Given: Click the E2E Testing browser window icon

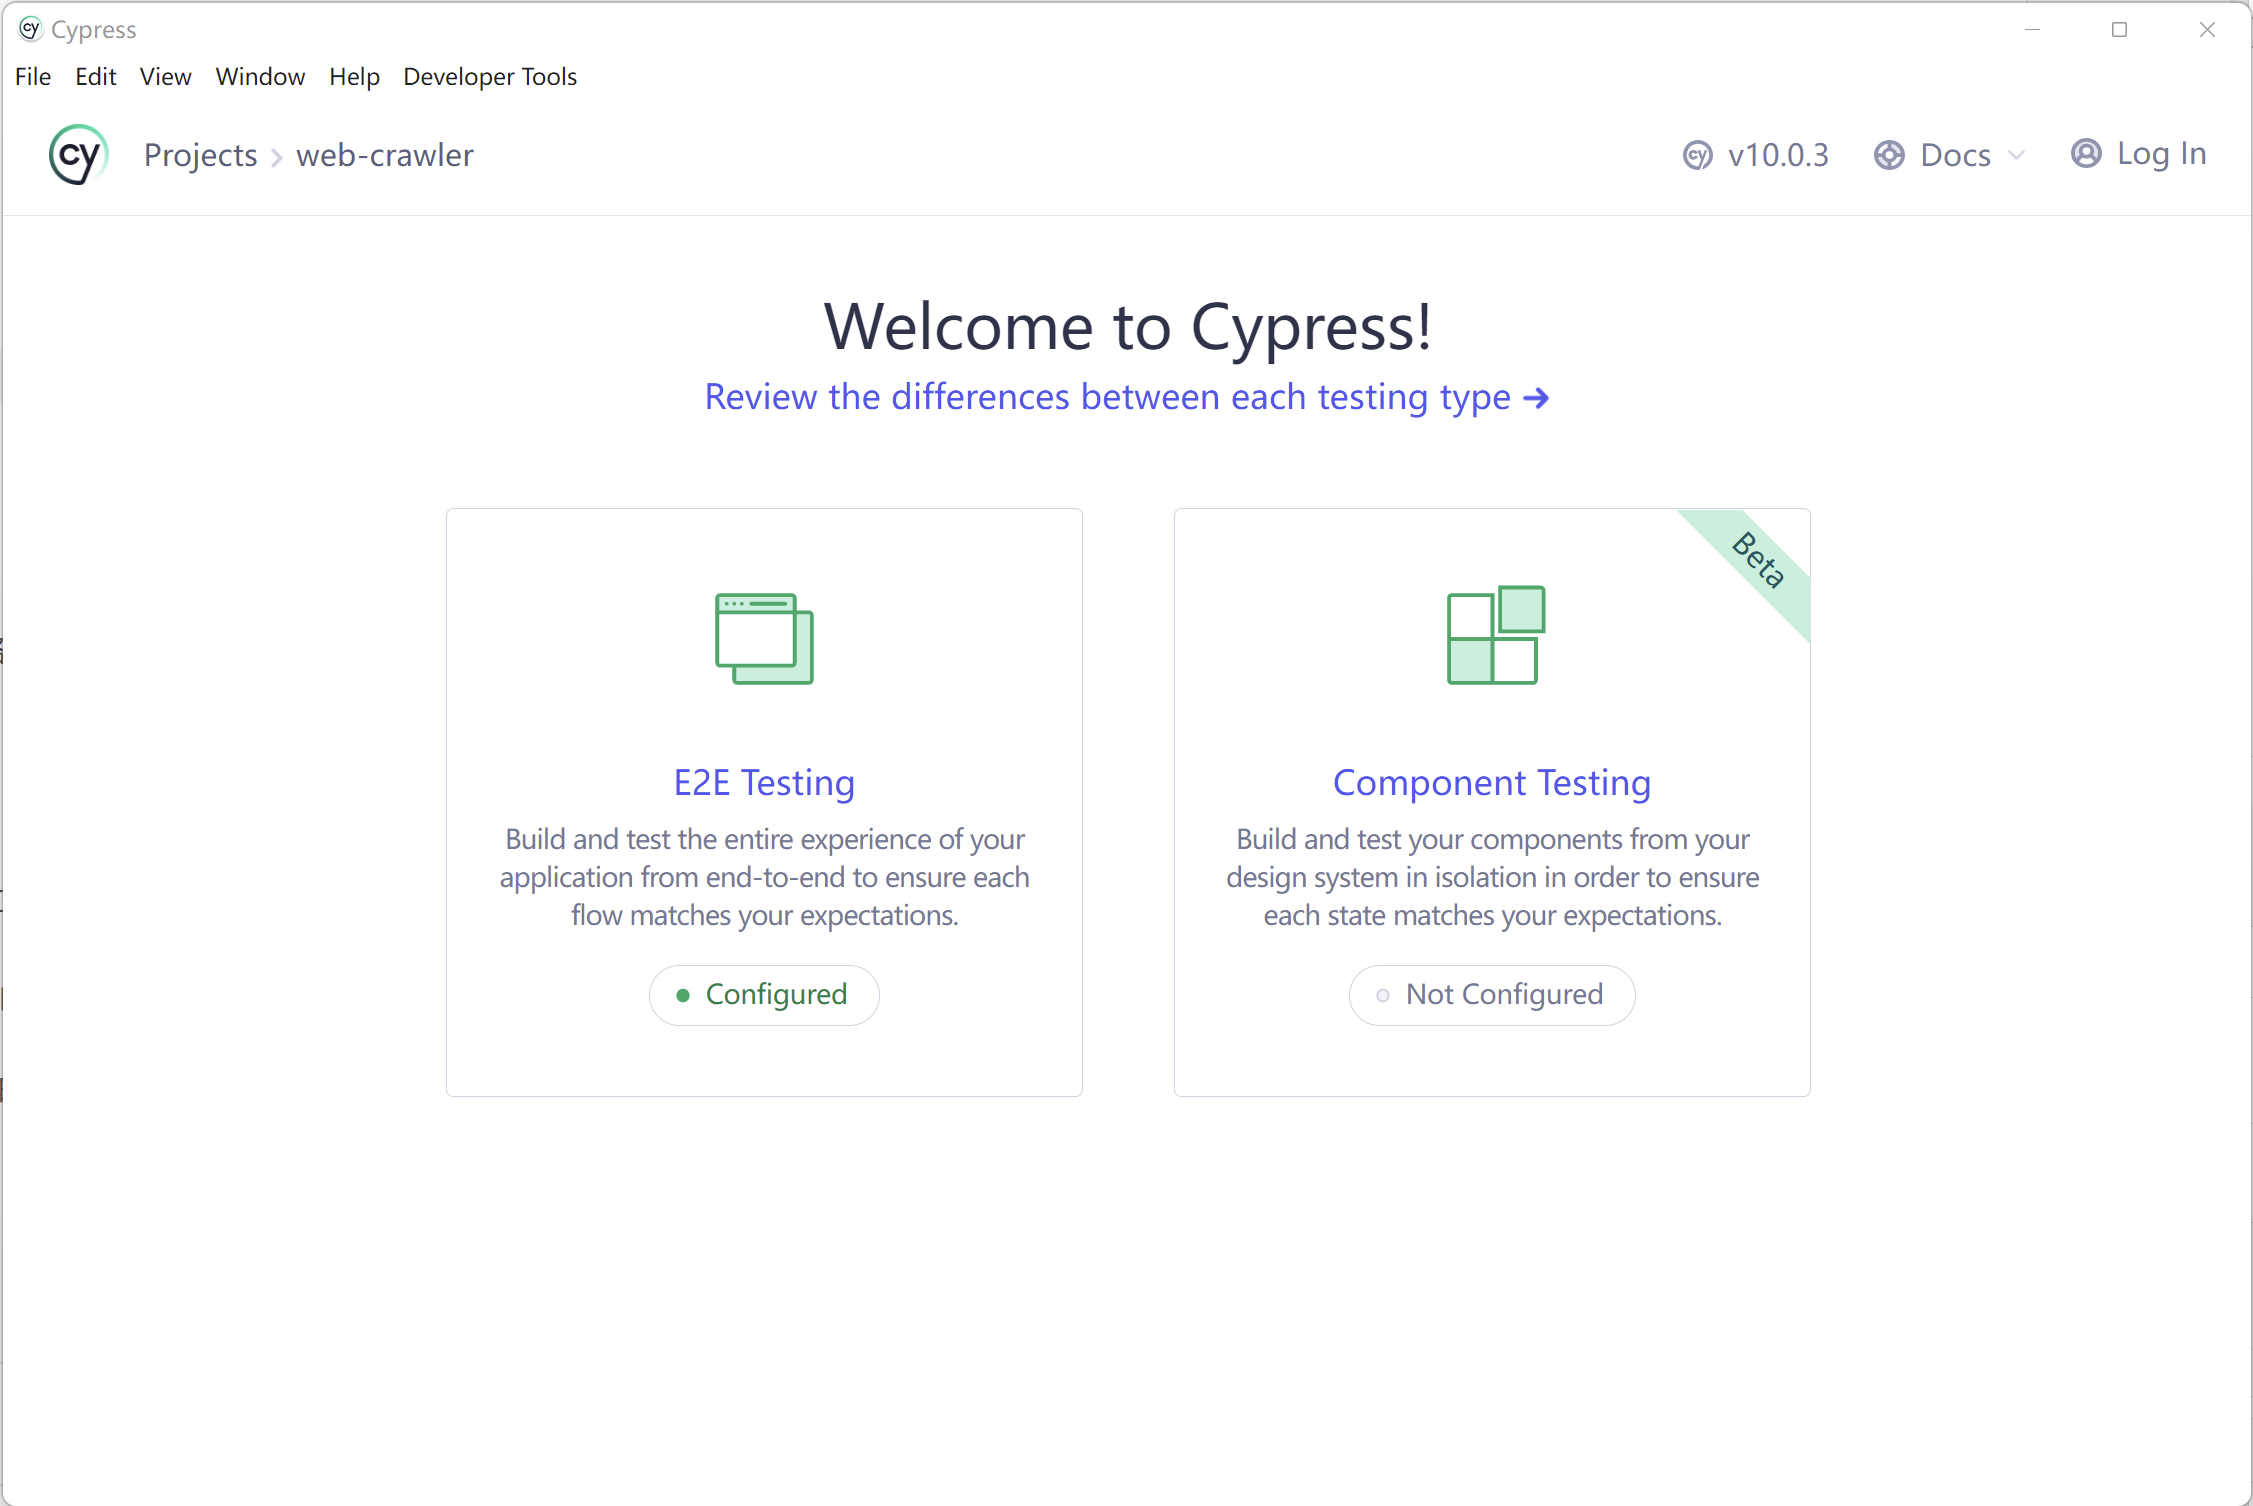Looking at the screenshot, I should 764,638.
